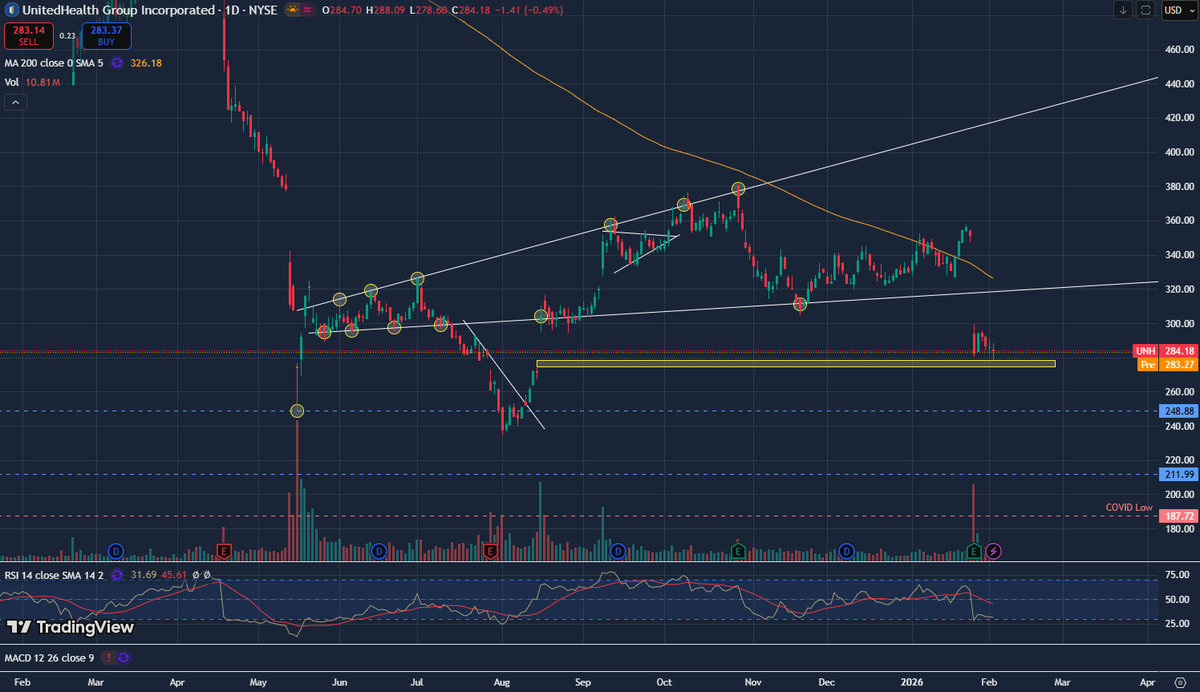Click the red exclamation warning on MACD legend

tap(110, 658)
